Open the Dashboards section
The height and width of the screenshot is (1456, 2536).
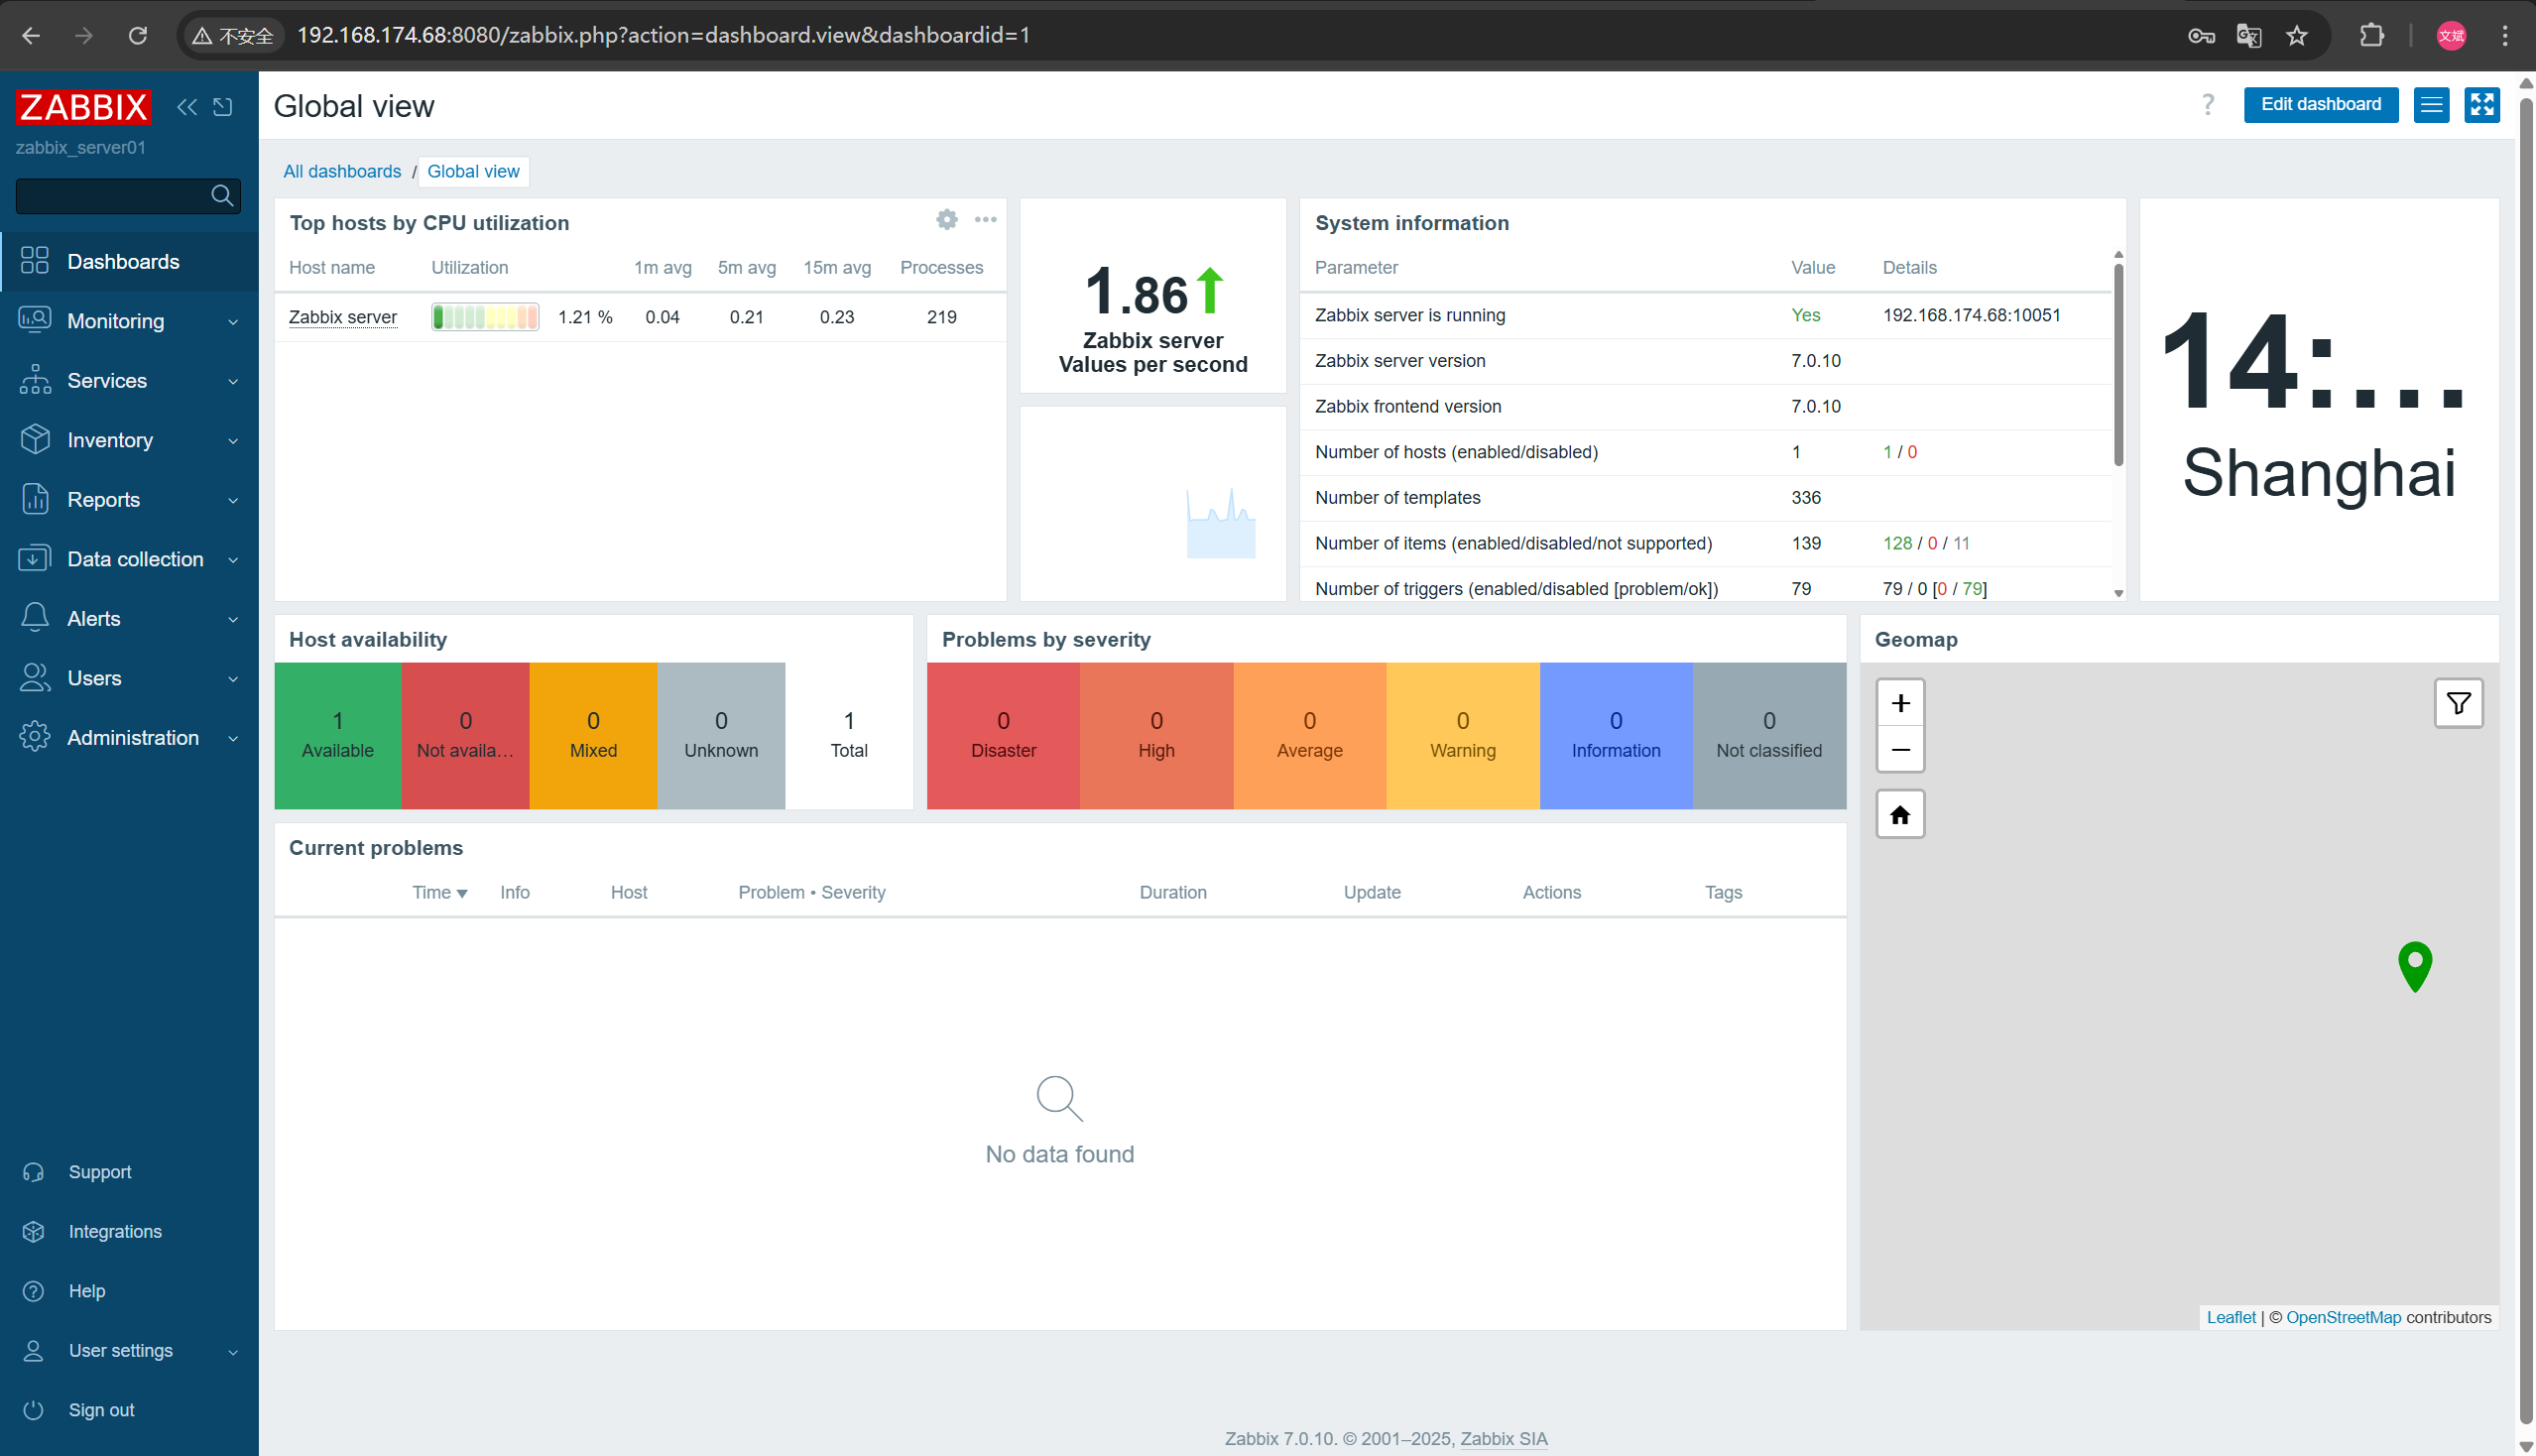point(129,261)
